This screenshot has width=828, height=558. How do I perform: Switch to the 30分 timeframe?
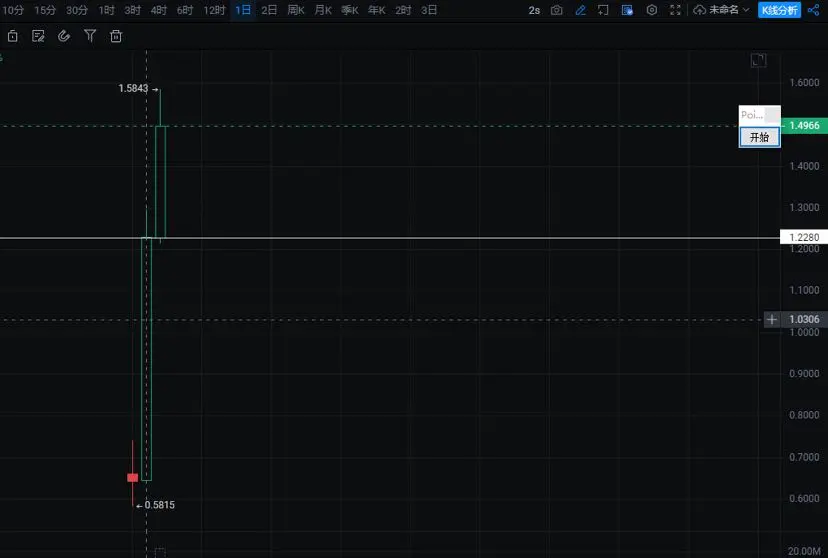(77, 10)
